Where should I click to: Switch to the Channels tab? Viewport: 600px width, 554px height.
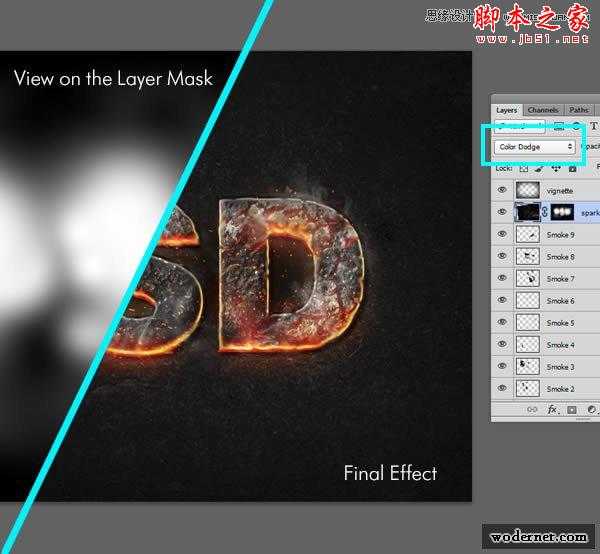pos(543,110)
